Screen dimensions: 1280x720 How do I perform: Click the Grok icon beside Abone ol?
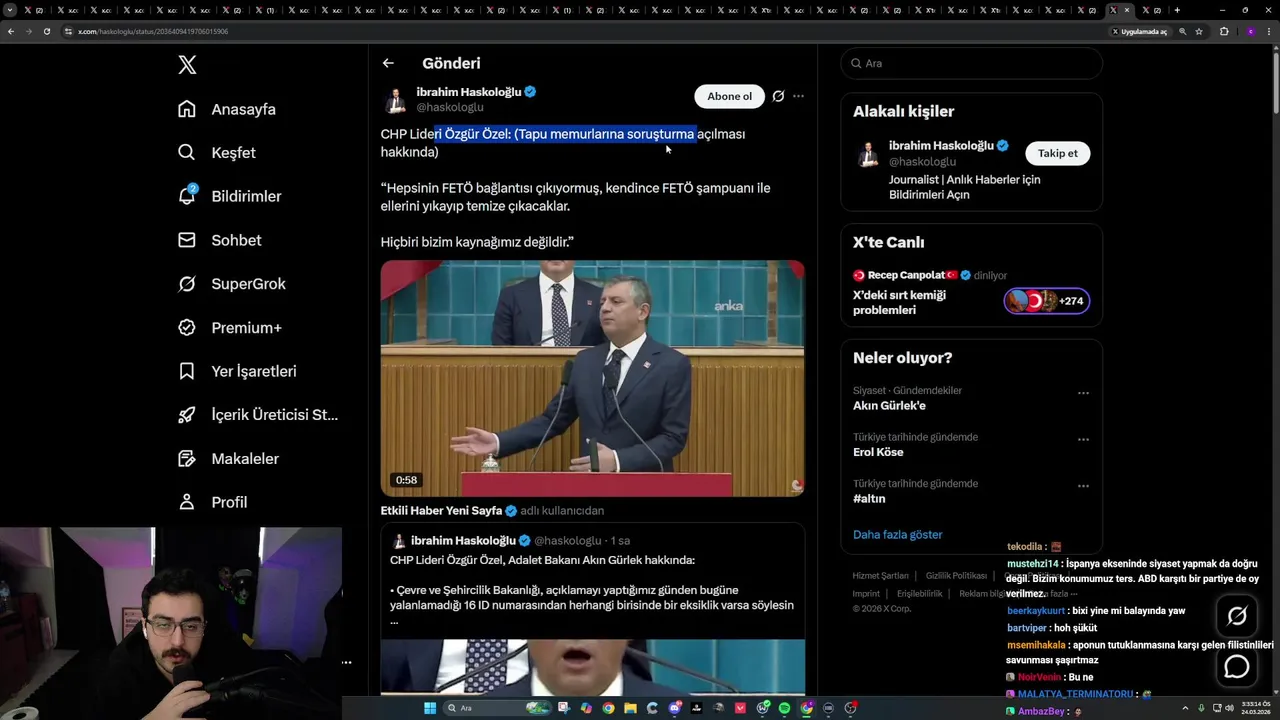click(x=778, y=96)
